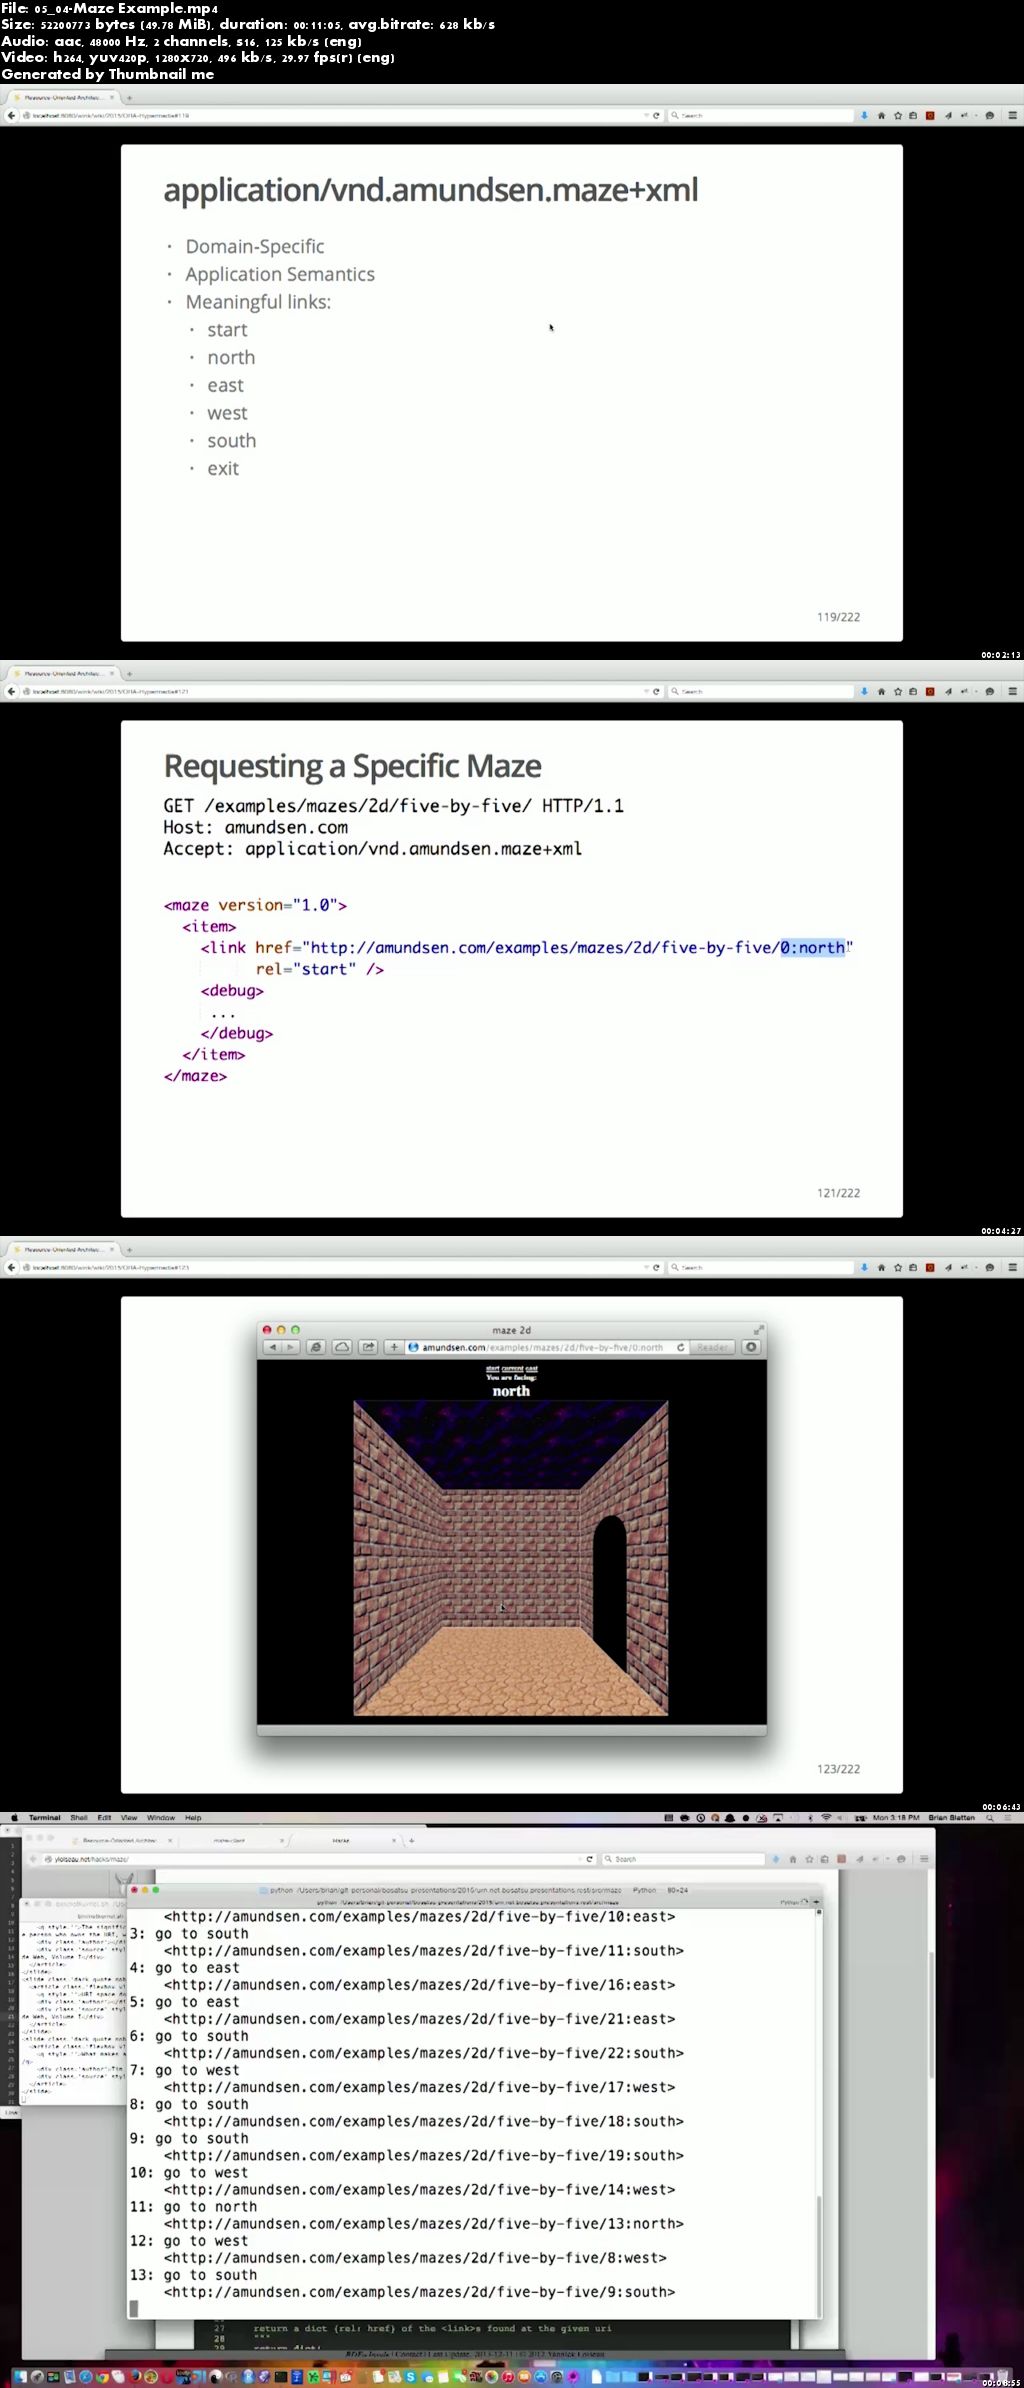This screenshot has width=1024, height=2388.
Task: Click the forward arrow in the maze 2d Safari window
Action: 290,1347
